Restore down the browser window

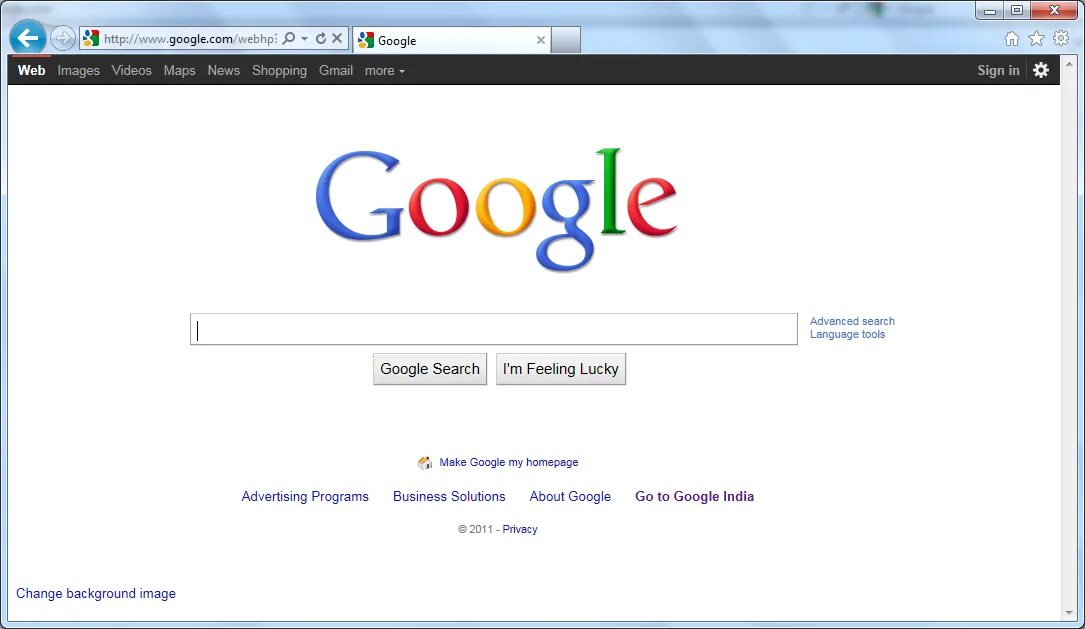1017,10
